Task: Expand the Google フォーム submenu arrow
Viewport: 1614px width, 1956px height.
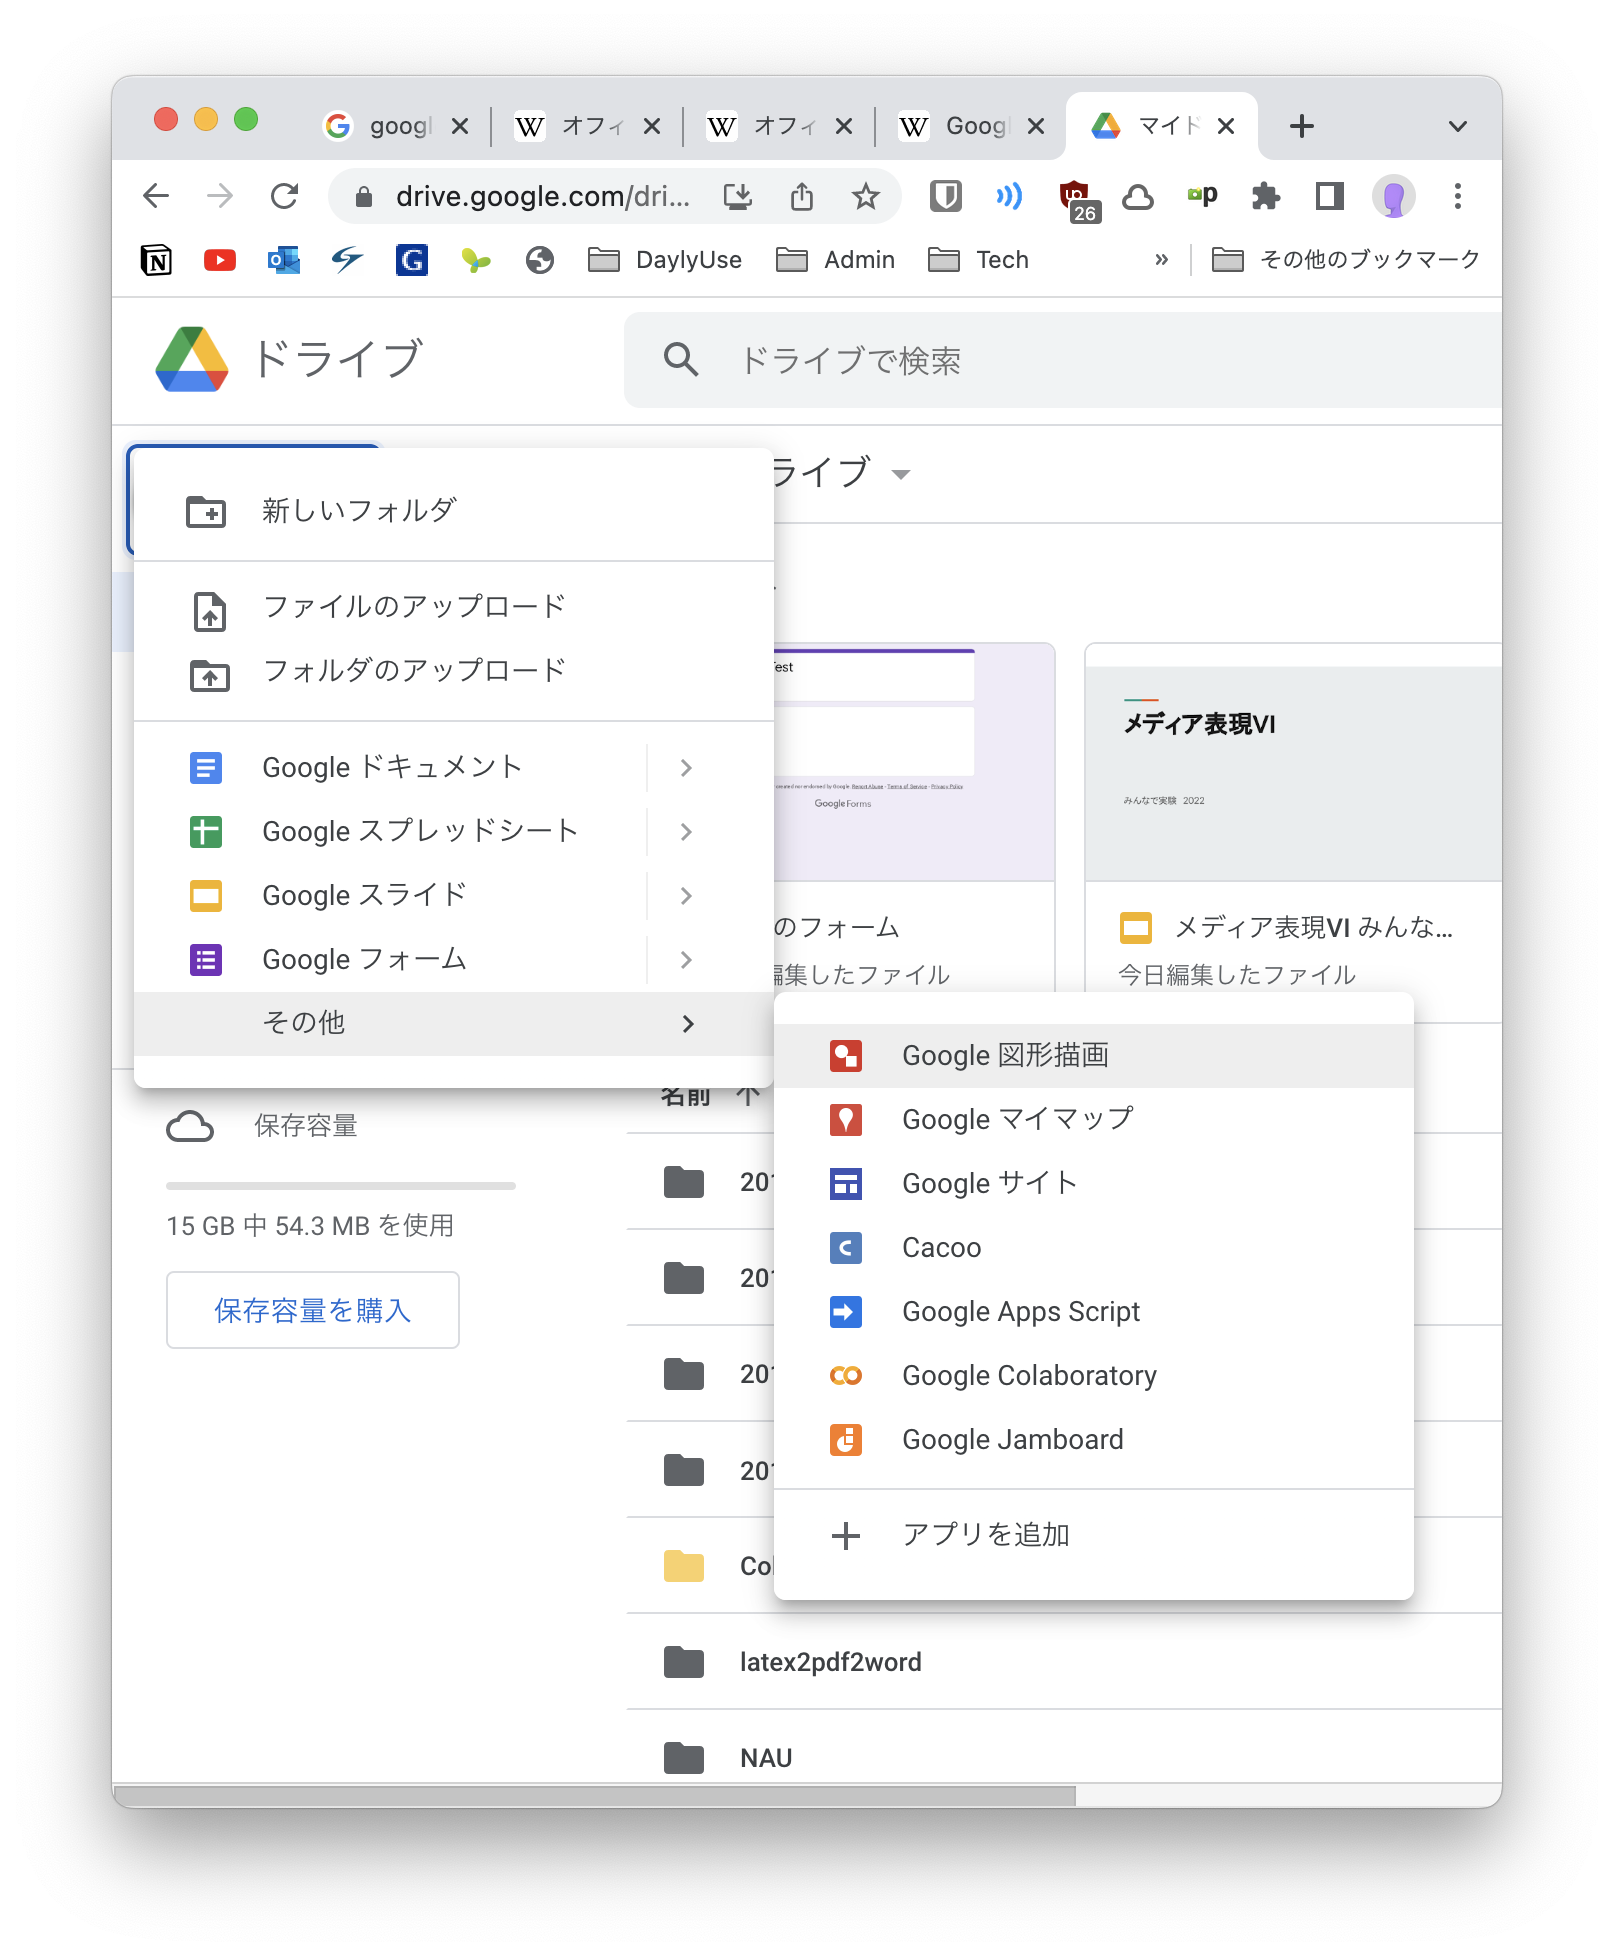Action: tap(686, 960)
